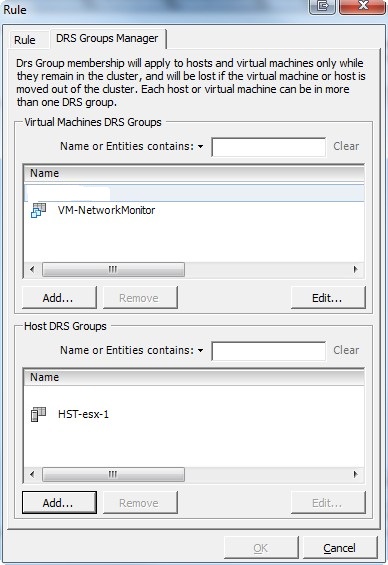Select the HST-esx-1 host group row
The width and height of the screenshot is (388, 565).
(194, 414)
